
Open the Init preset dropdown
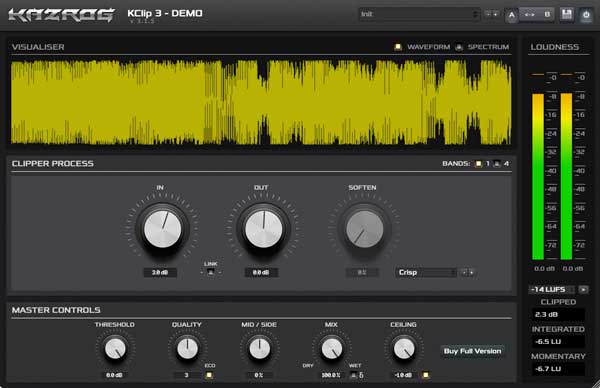419,14
